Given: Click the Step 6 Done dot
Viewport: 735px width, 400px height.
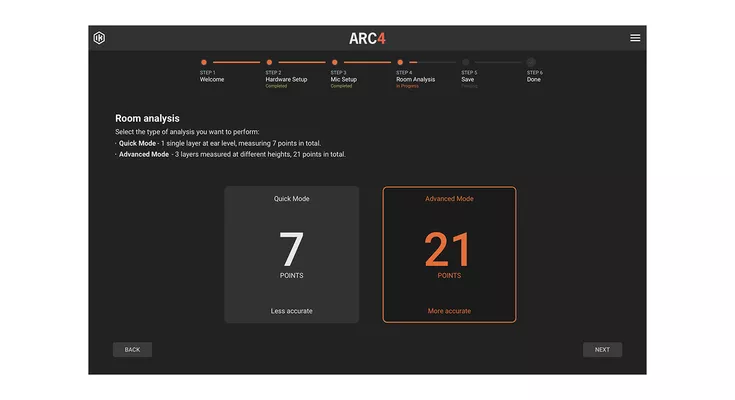Looking at the screenshot, I should (x=531, y=62).
